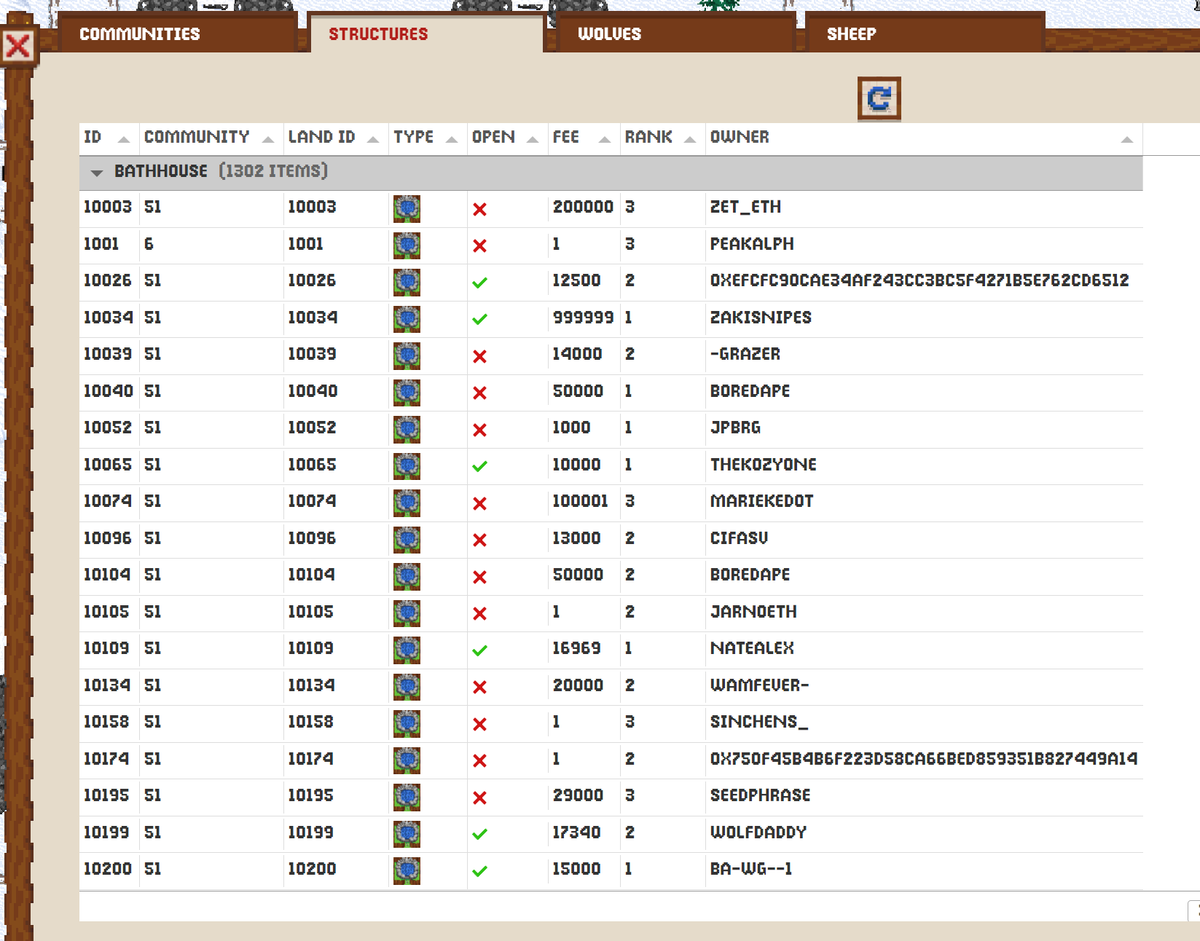Click owner name SINCHENS_
The width and height of the screenshot is (1200, 941).
tap(759, 722)
